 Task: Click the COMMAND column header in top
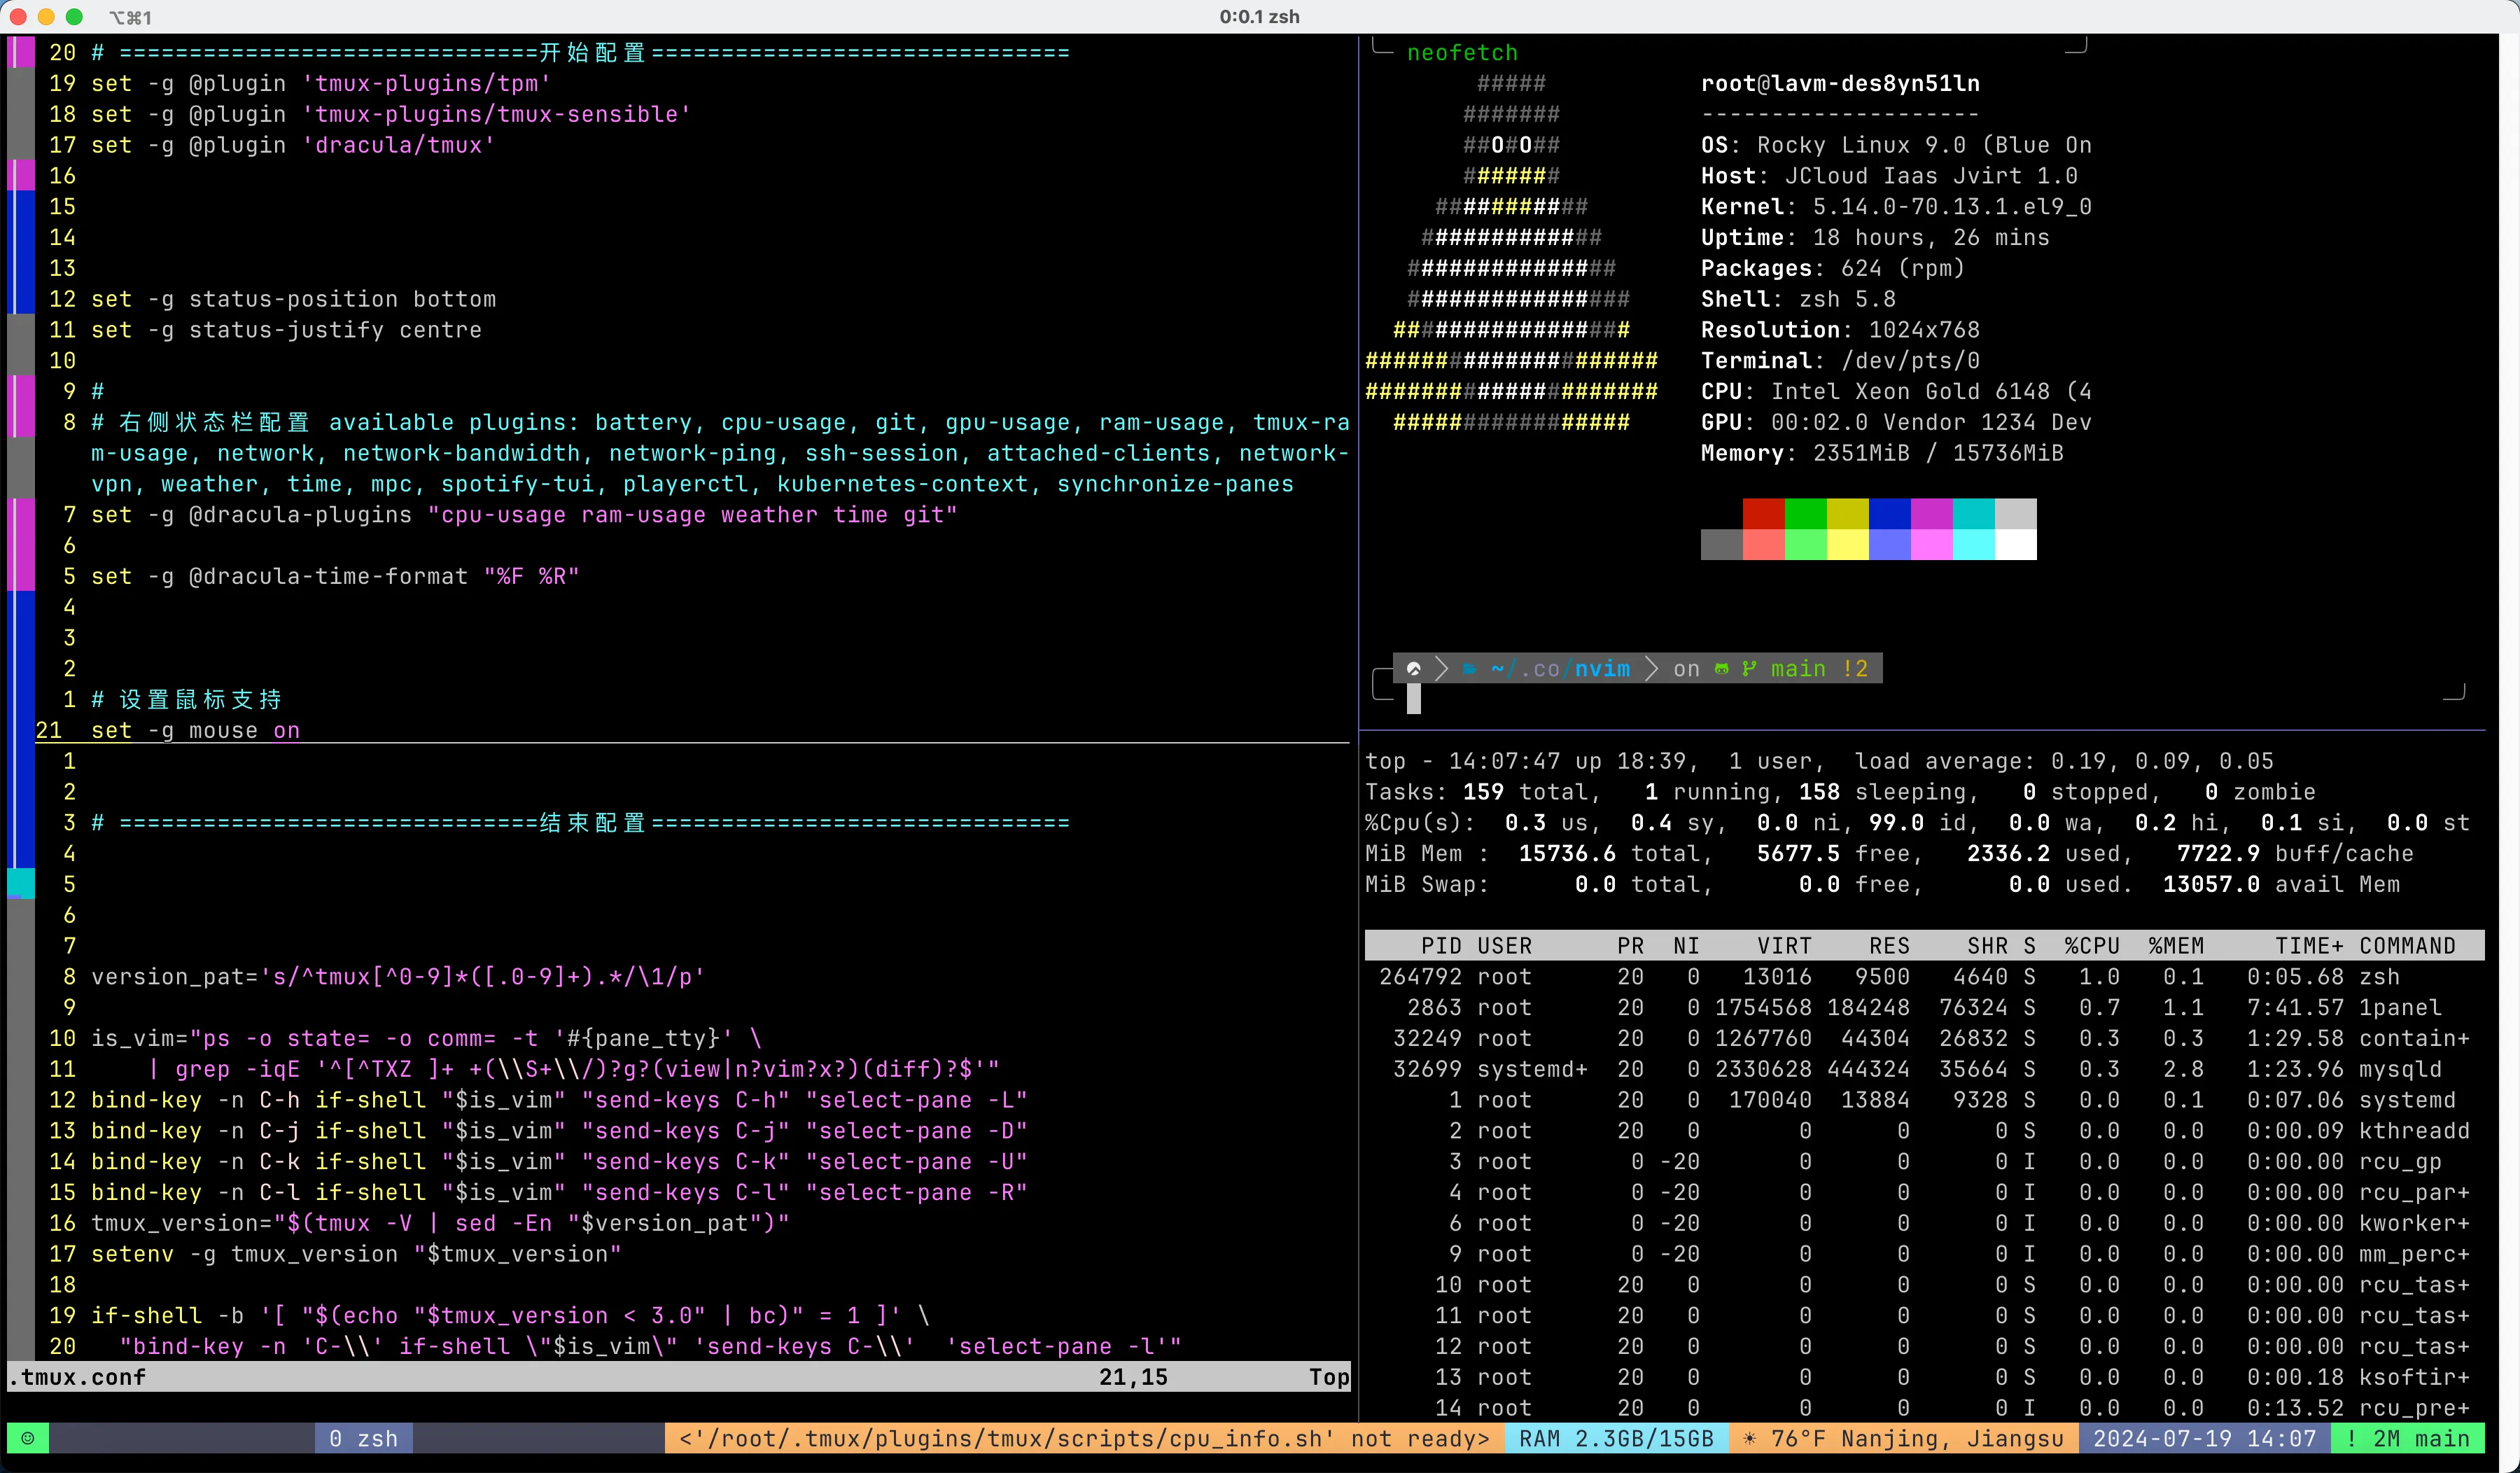[2407, 946]
